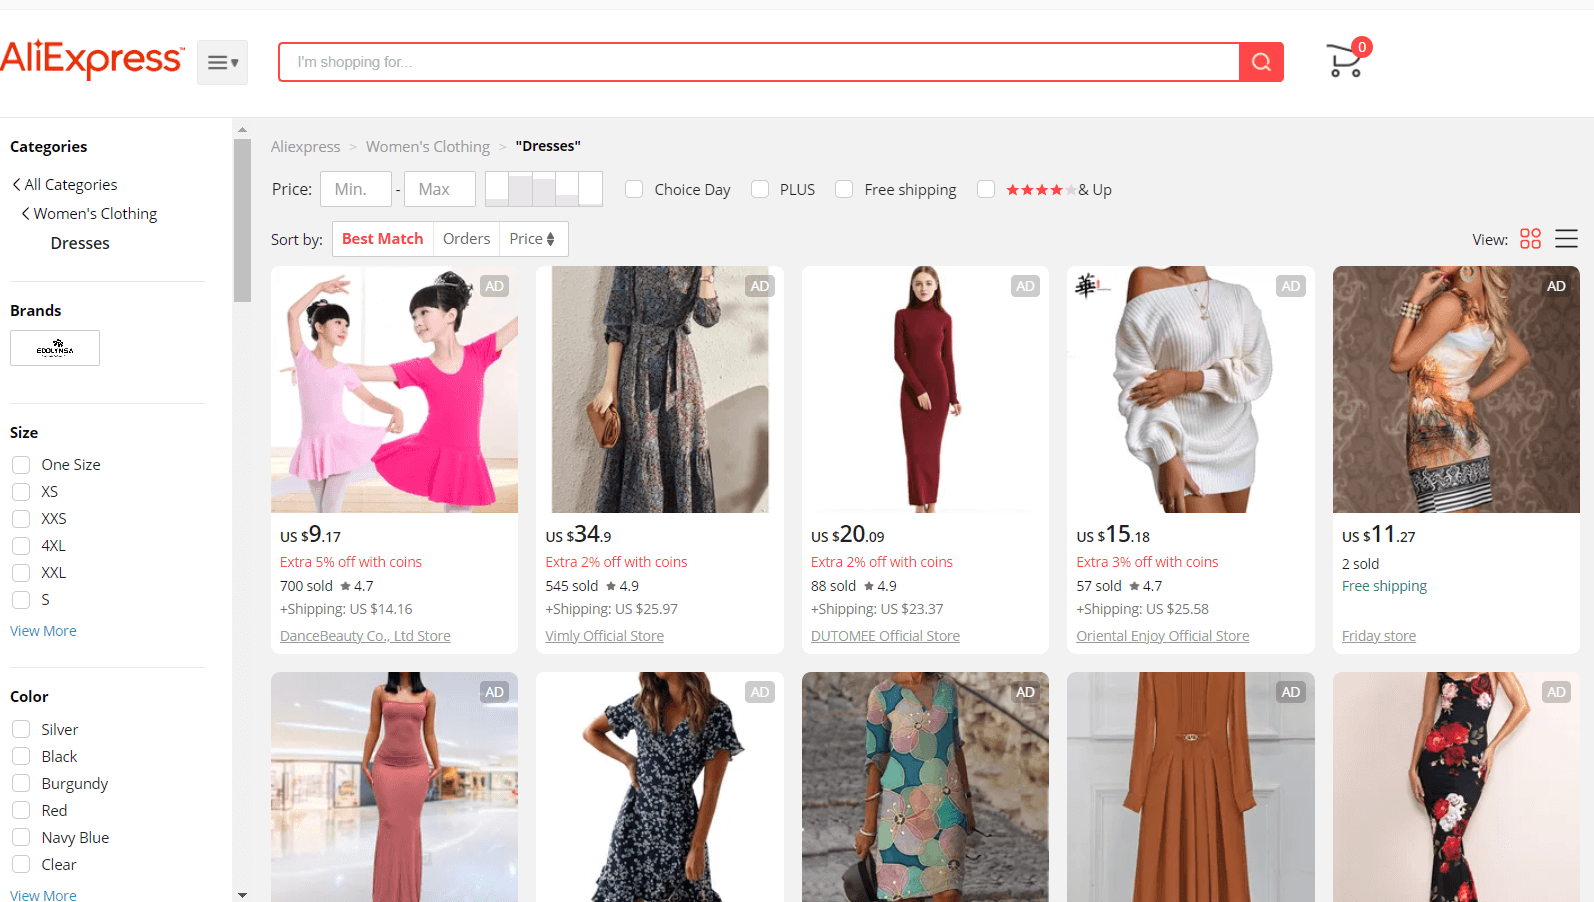Open the pink ballet dress thumbnail
The width and height of the screenshot is (1594, 902).
[x=394, y=389]
